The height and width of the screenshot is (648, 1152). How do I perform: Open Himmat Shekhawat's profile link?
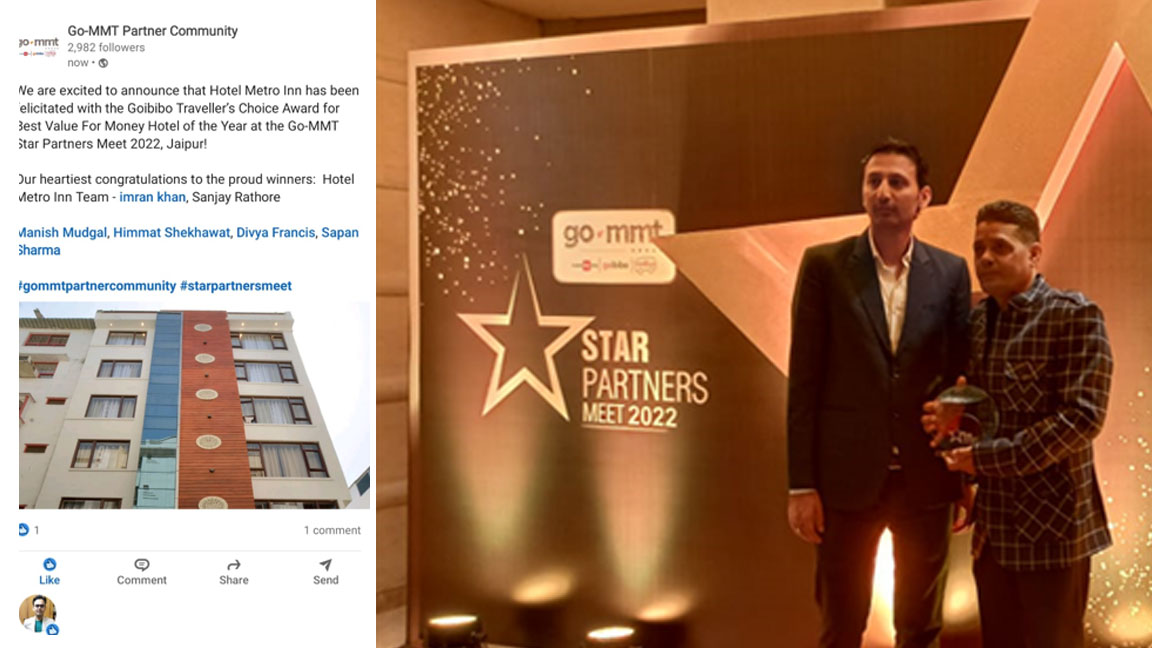[x=171, y=232]
